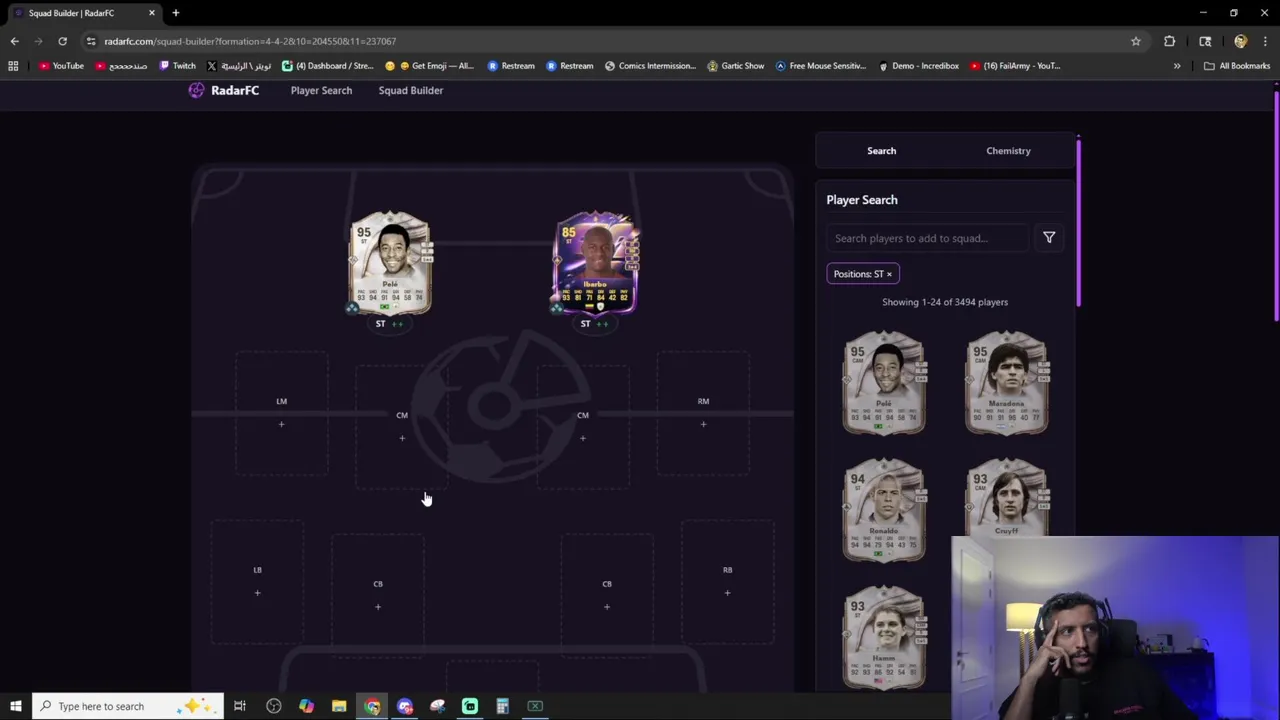Click the Pelé card in left ST slot
The height and width of the screenshot is (720, 1280).
[x=390, y=263]
